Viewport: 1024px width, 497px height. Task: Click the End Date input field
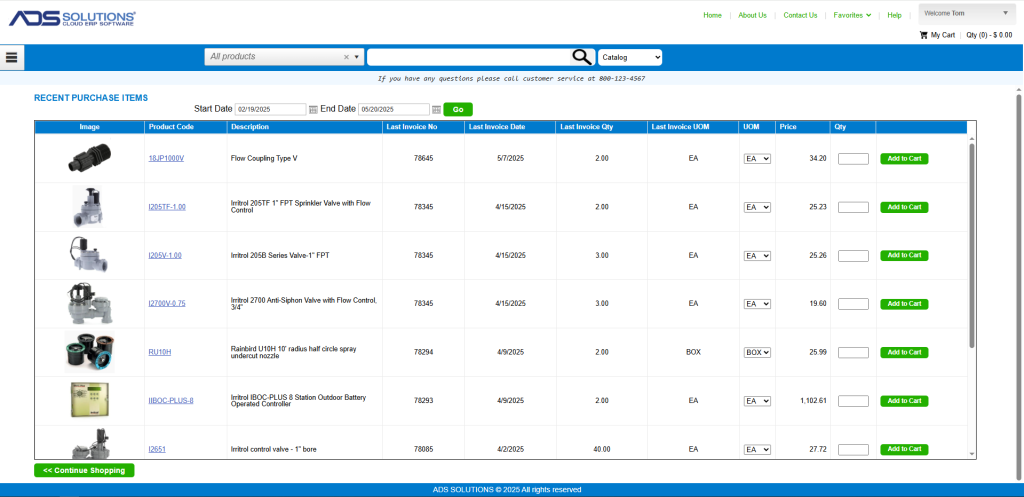click(x=394, y=109)
